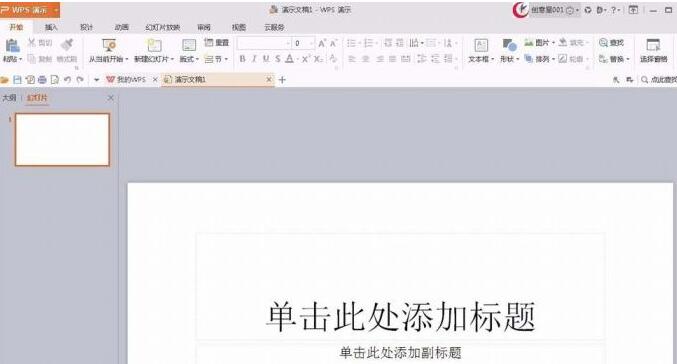The image size is (677, 364).
Task: Click the Subscript icon
Action: (318, 59)
